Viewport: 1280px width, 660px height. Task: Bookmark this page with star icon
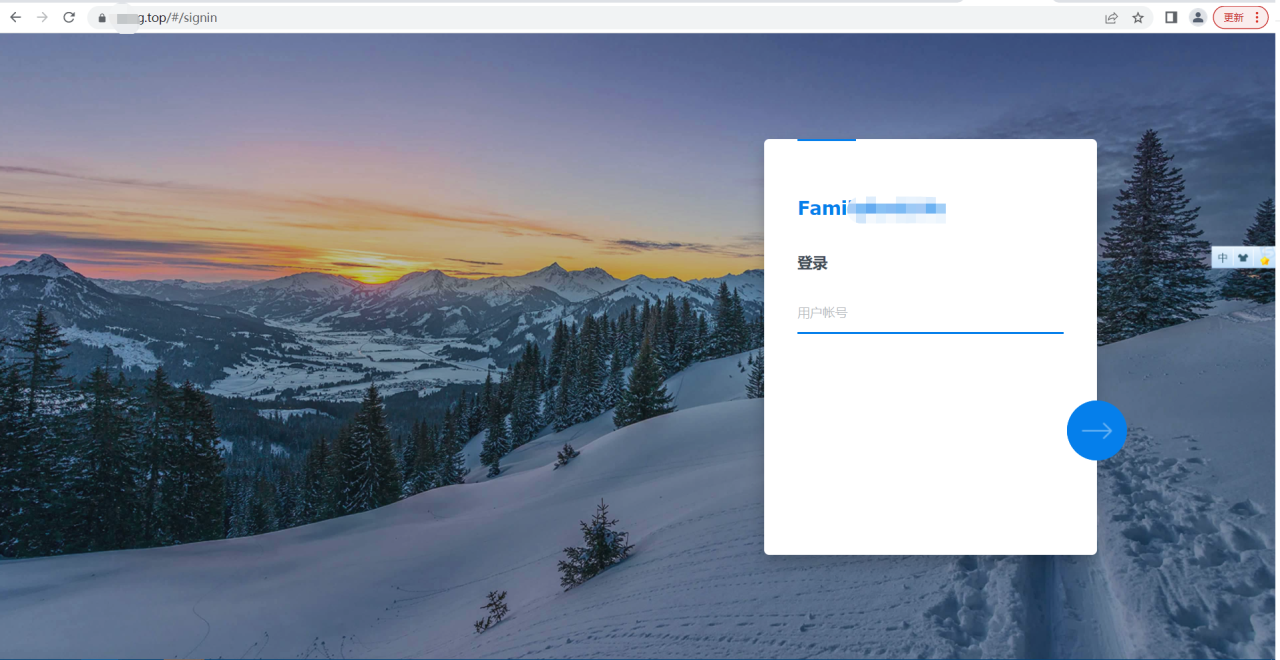coord(1138,18)
